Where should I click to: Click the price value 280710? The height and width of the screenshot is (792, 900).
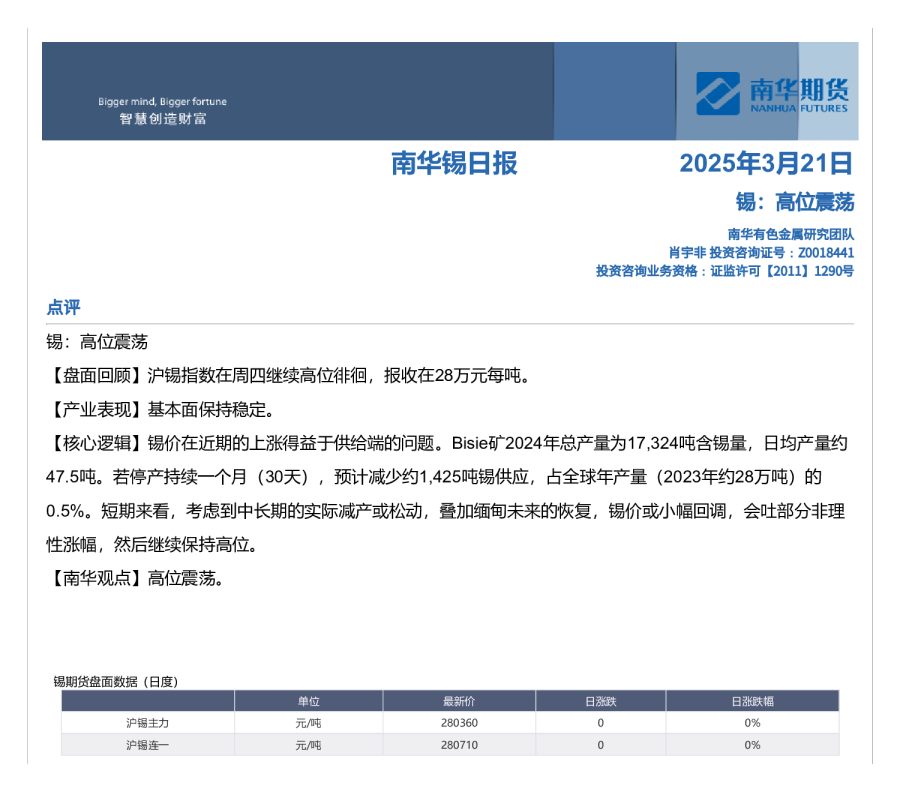[x=459, y=745]
